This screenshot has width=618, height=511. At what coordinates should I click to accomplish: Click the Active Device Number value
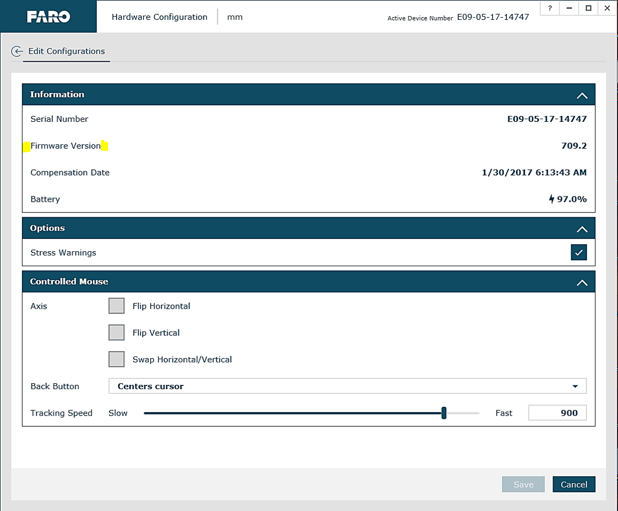[493, 17]
